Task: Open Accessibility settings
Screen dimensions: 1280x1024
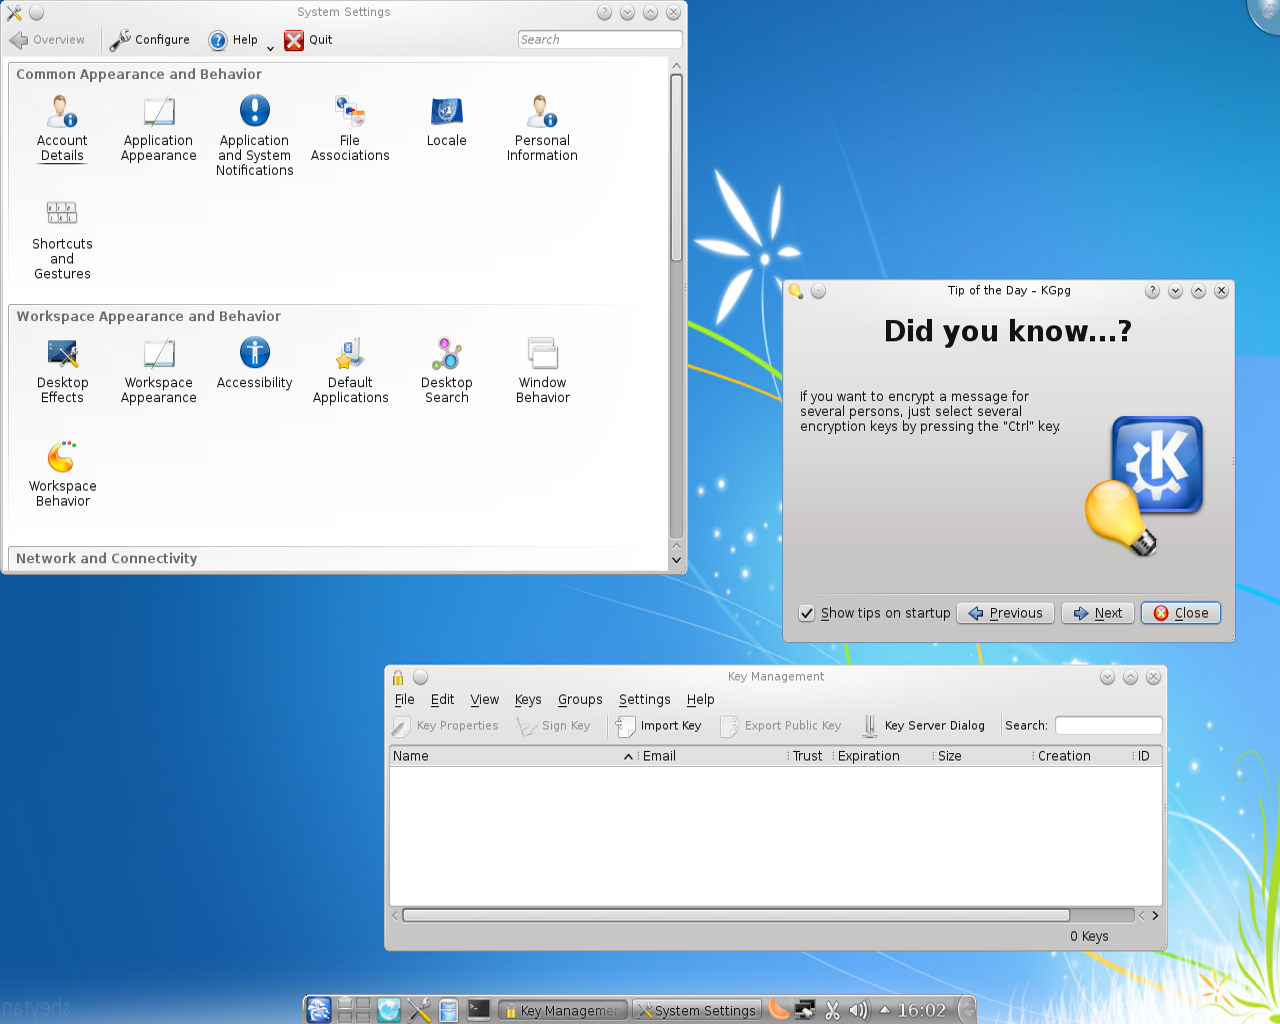Action: point(254,363)
